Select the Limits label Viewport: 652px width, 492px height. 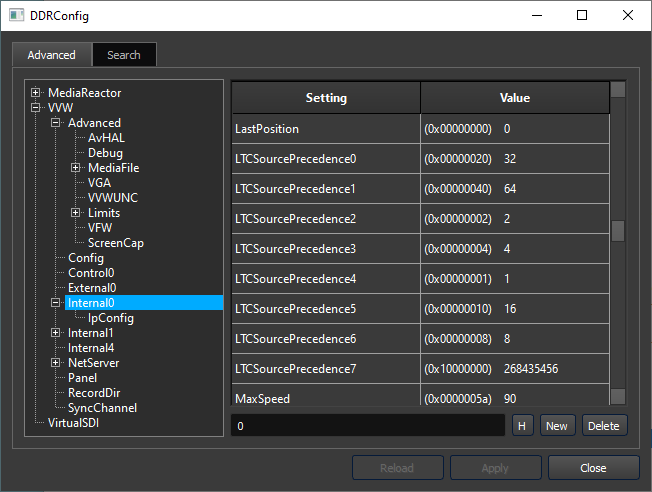pyautogui.click(x=104, y=213)
